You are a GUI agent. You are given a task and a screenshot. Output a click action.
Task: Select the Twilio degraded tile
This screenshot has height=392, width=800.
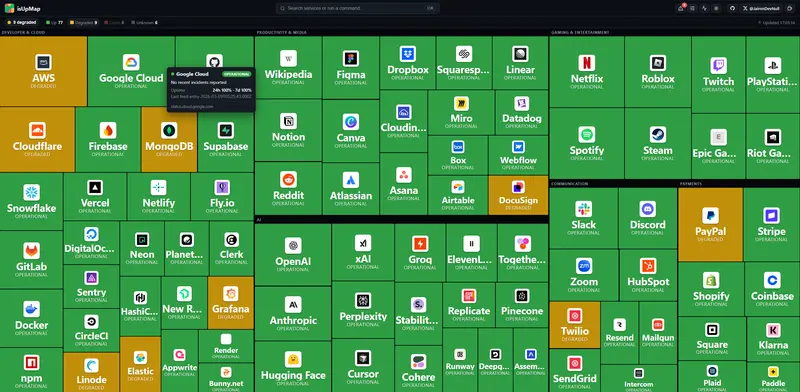coord(575,325)
